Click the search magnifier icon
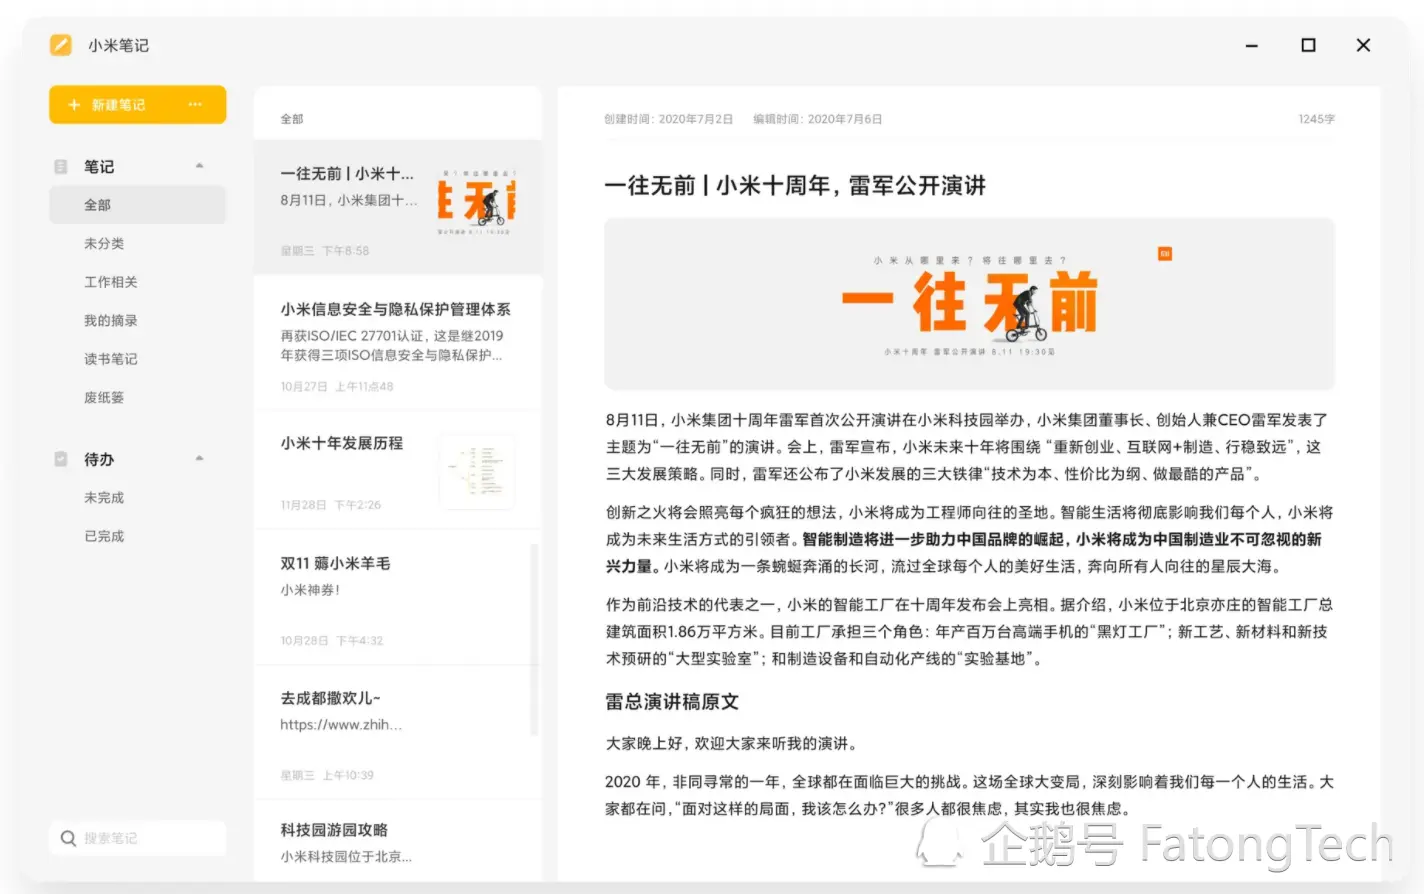1424x894 pixels. tap(68, 838)
